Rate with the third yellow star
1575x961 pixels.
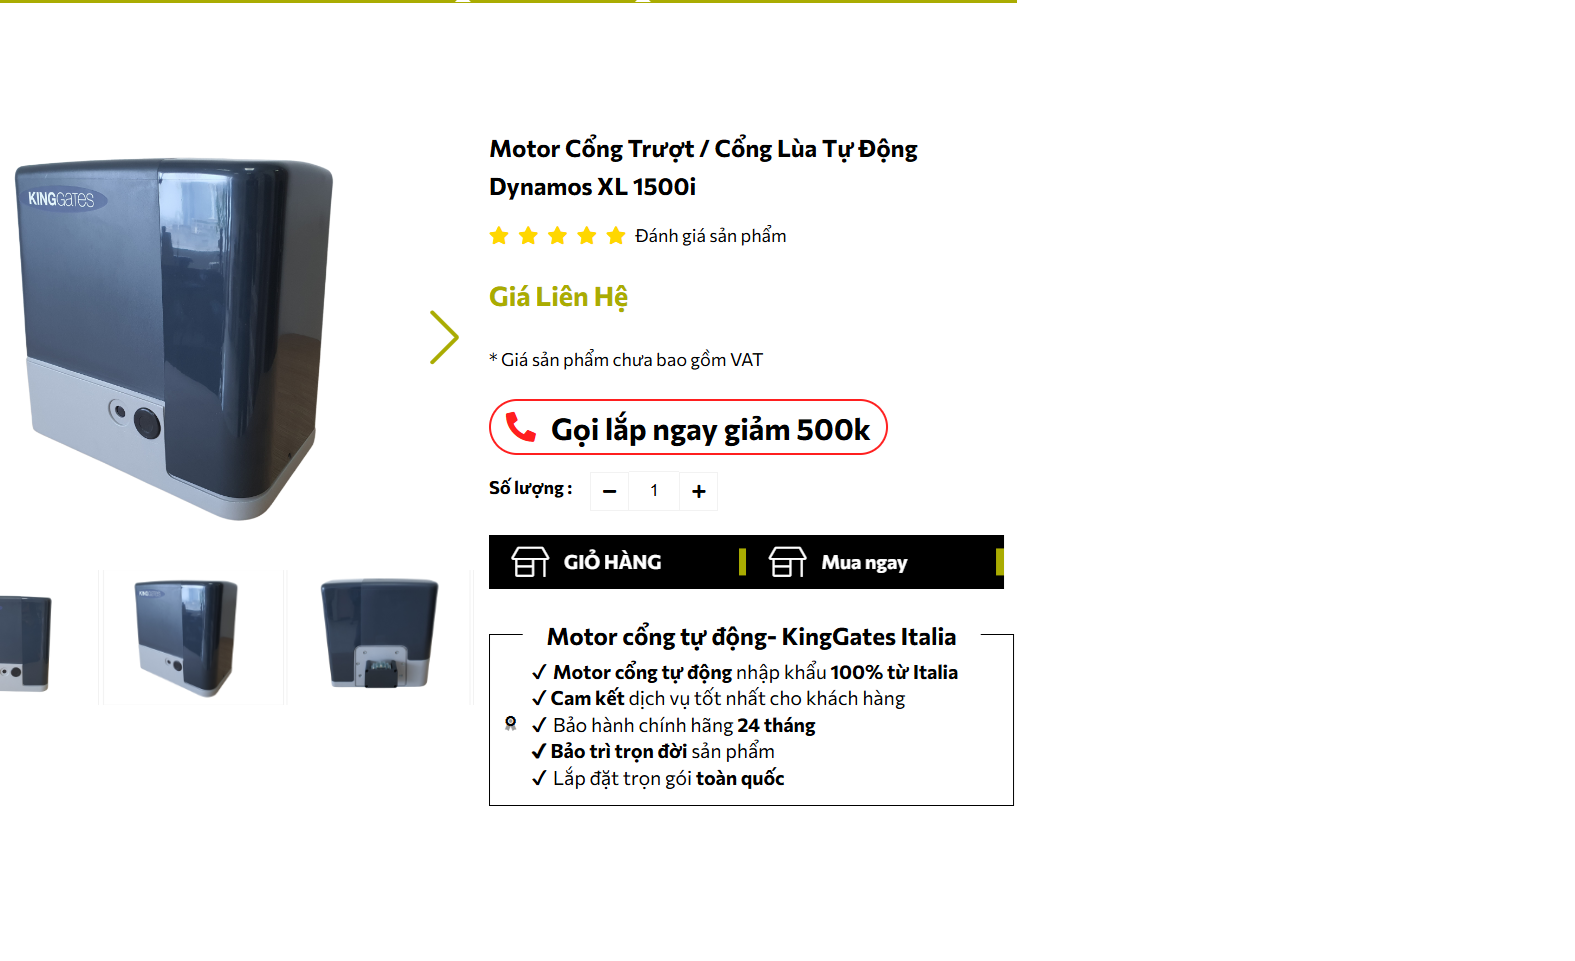click(558, 236)
